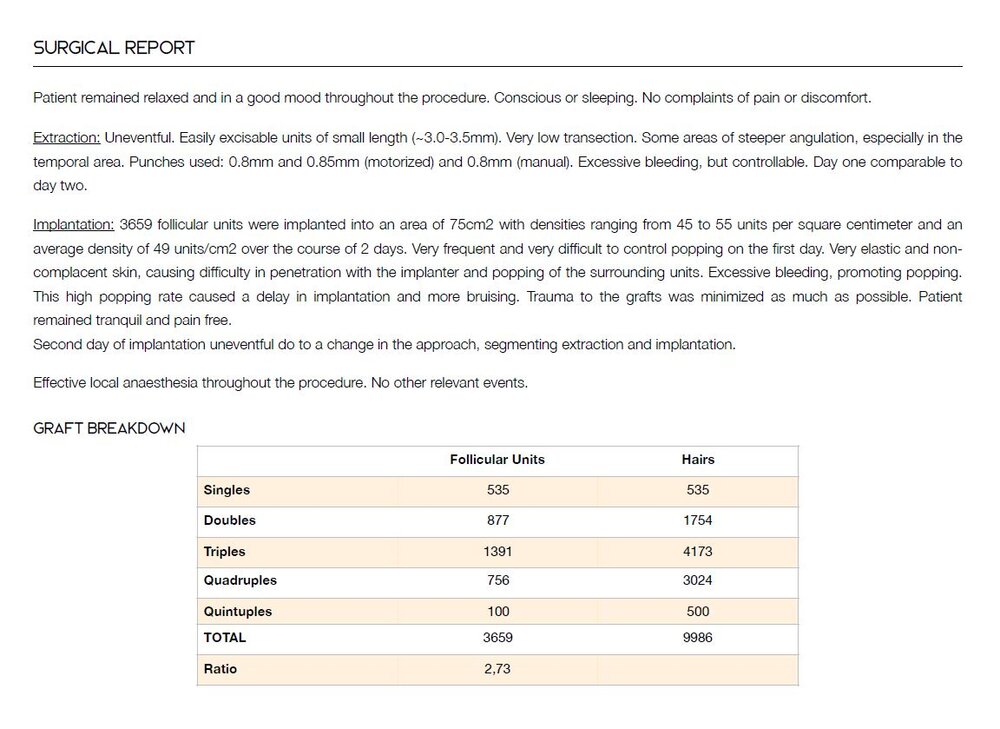Click the 9986 total hairs cell
Image resolution: width=1000 pixels, height=729 pixels.
tap(698, 637)
